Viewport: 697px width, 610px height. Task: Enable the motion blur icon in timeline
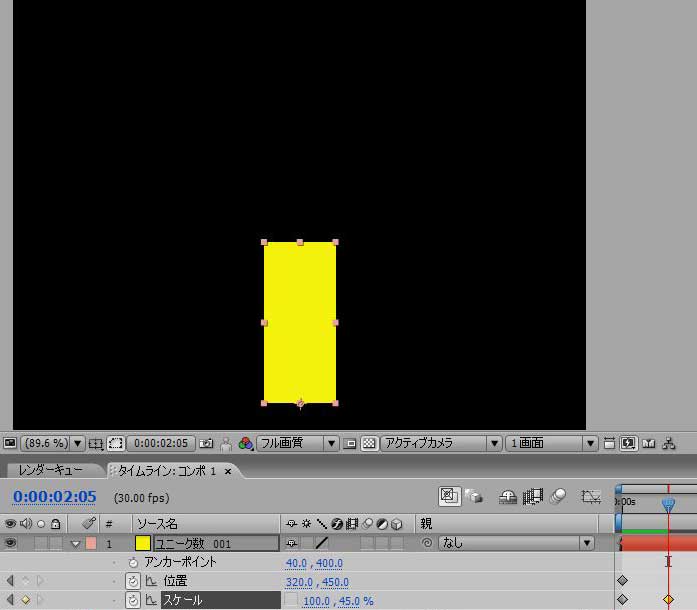[x=558, y=496]
